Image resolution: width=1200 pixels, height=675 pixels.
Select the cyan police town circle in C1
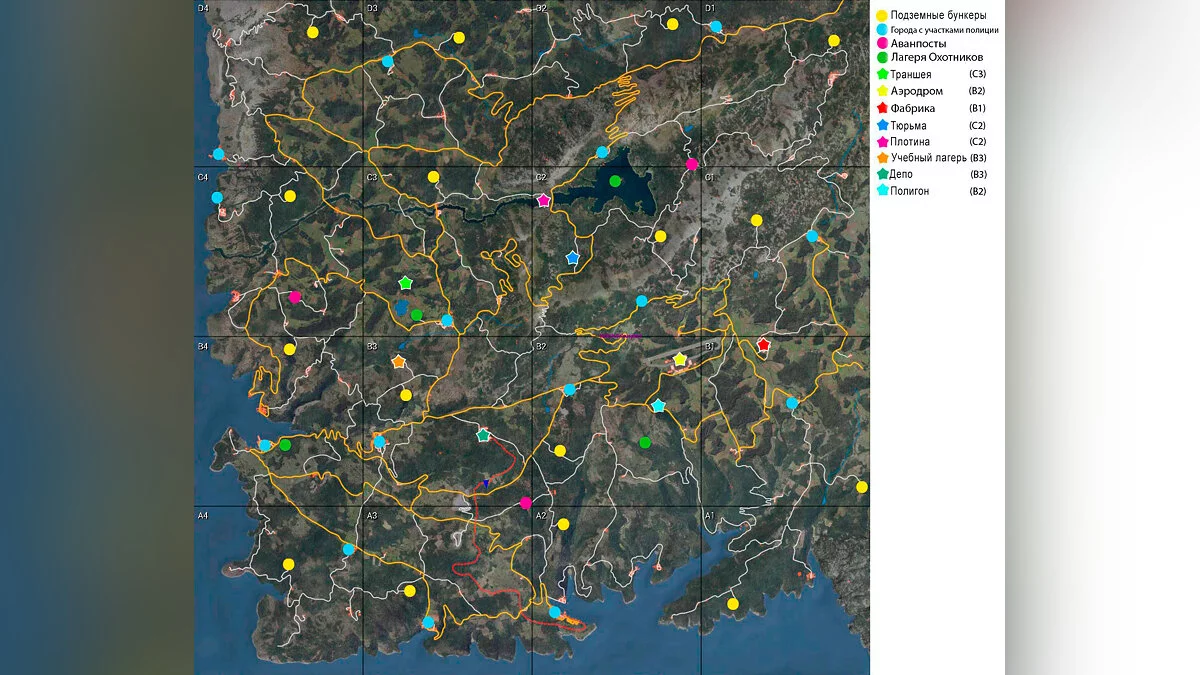(x=812, y=236)
